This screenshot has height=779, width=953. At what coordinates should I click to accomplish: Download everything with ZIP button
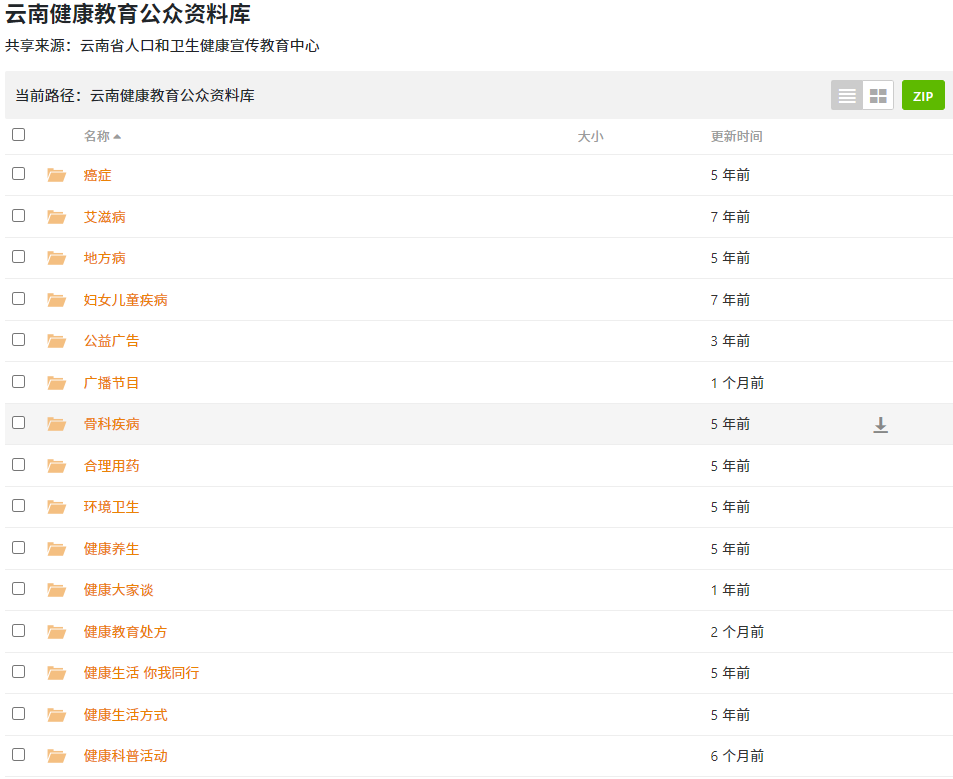pos(922,96)
